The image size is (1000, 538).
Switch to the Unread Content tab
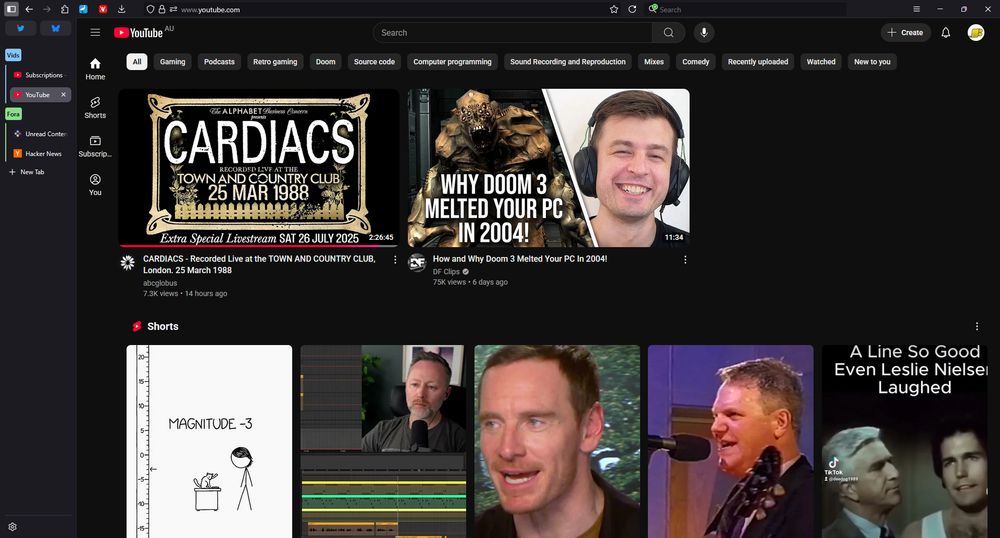tap(40, 134)
